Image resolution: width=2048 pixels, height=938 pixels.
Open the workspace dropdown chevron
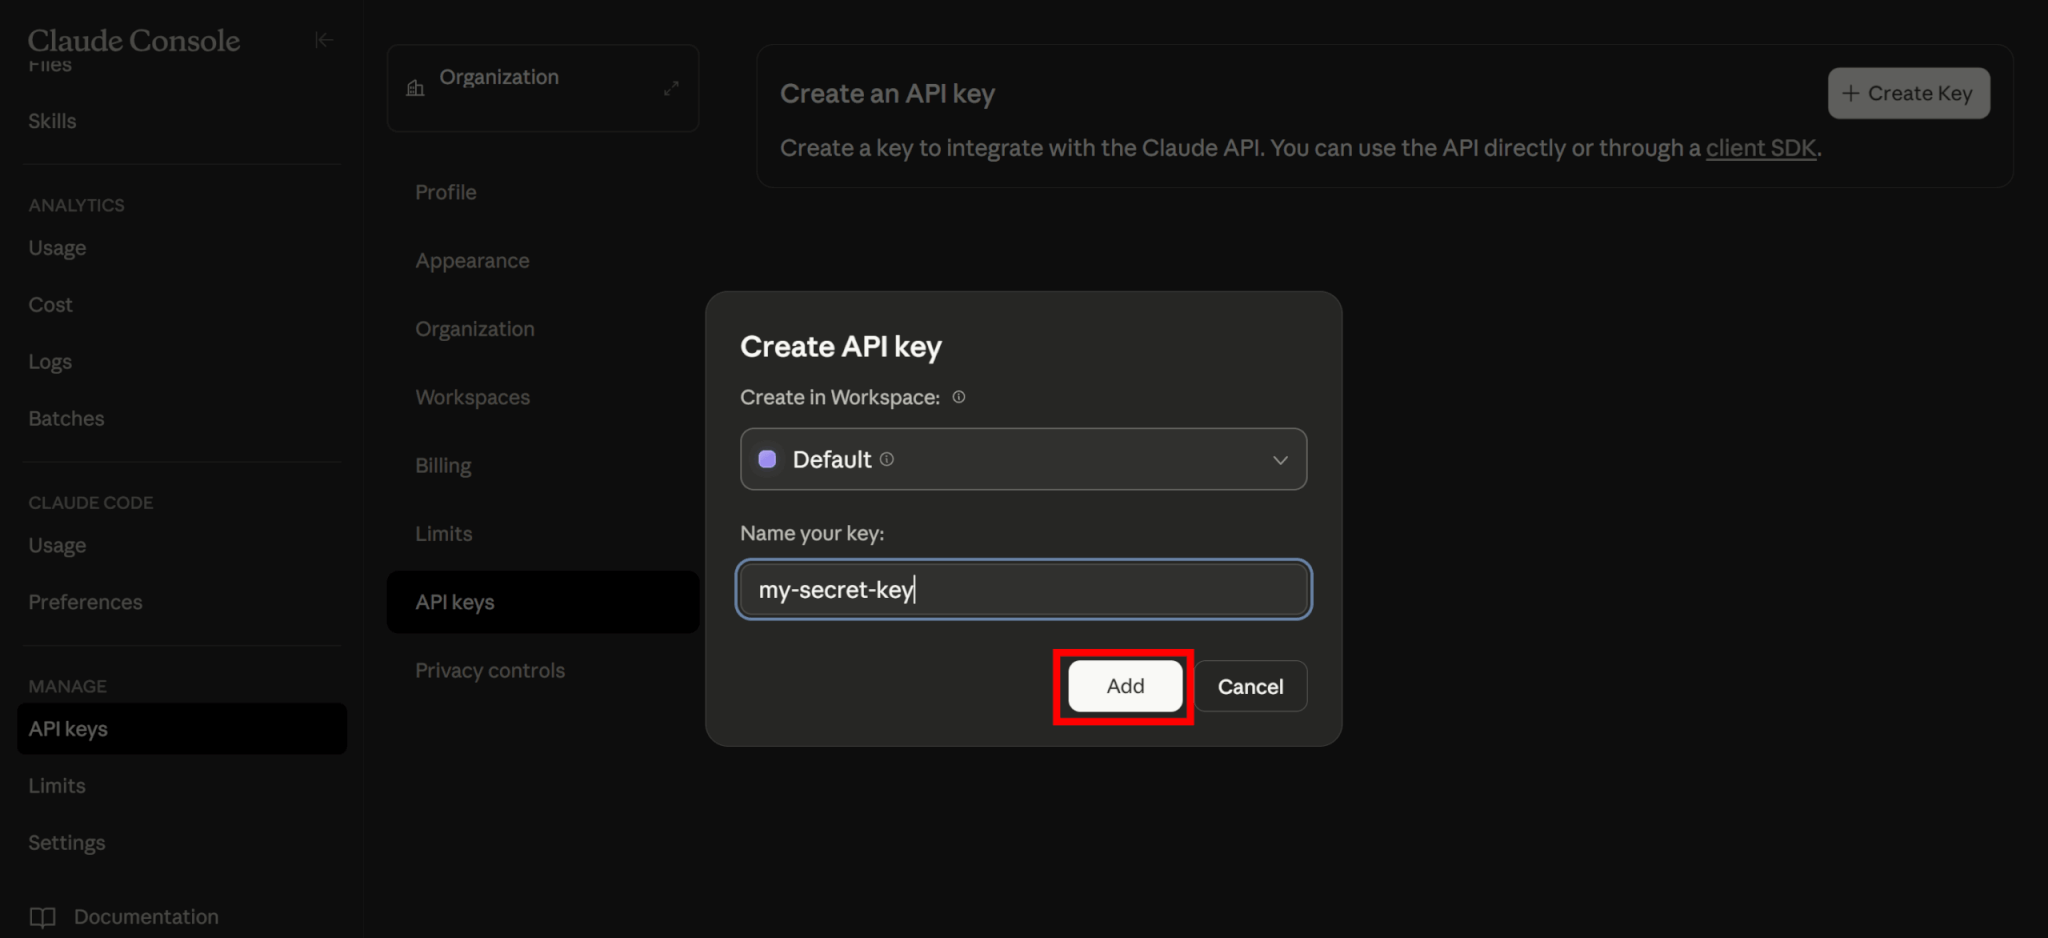(1279, 460)
